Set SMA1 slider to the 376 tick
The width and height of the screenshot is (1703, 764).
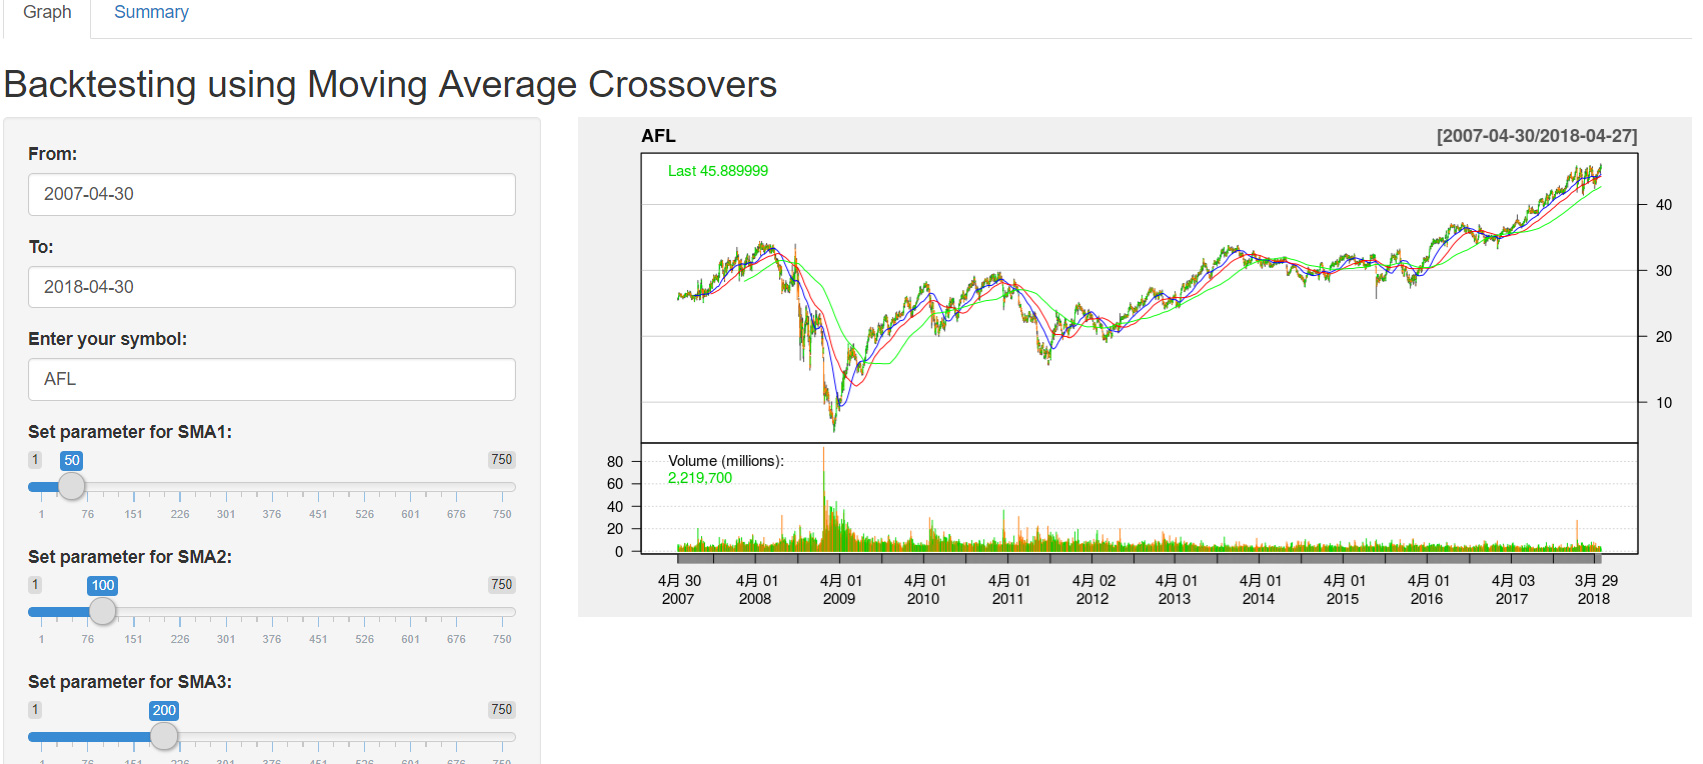click(x=272, y=487)
